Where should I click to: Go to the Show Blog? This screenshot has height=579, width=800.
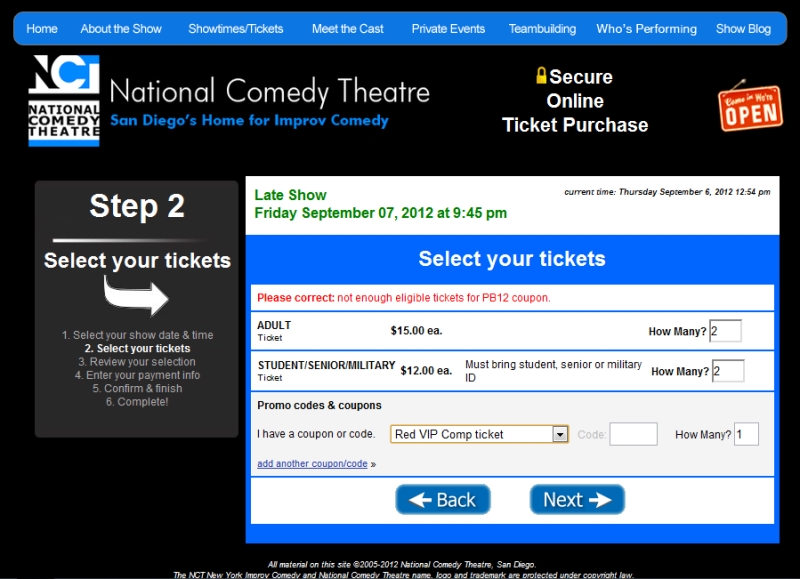point(743,29)
